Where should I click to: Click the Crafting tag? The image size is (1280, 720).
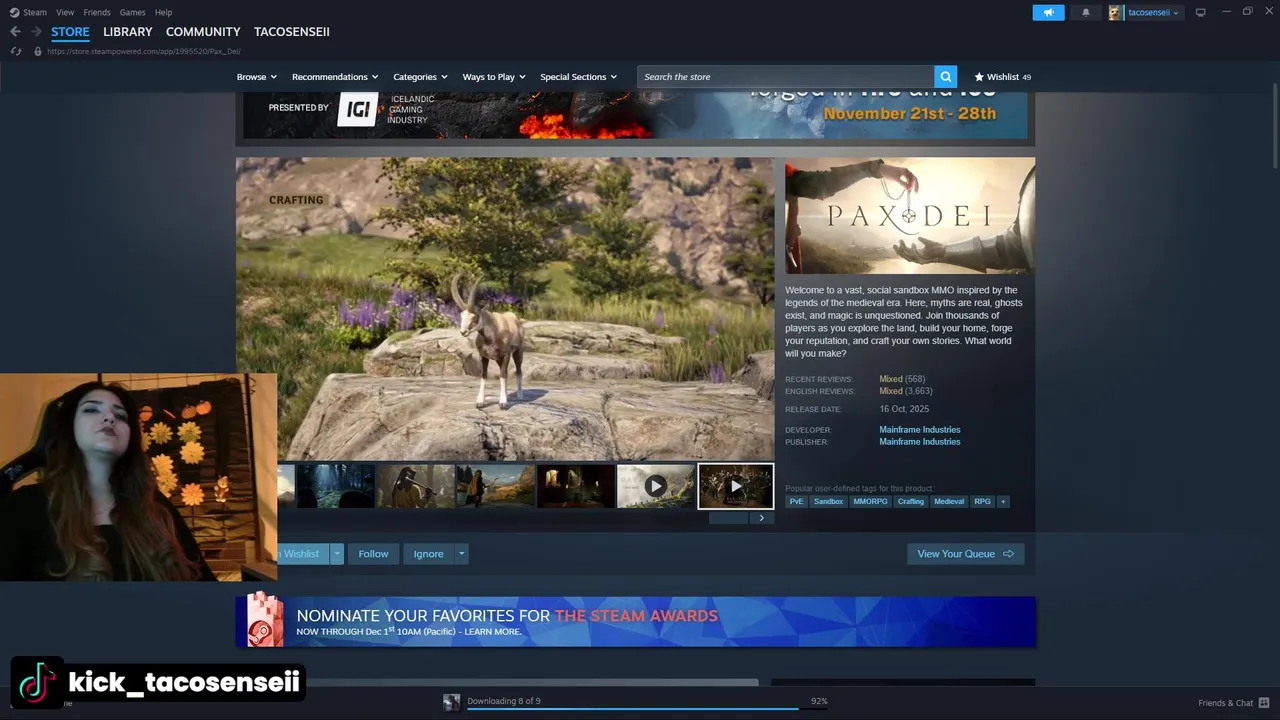(911, 501)
